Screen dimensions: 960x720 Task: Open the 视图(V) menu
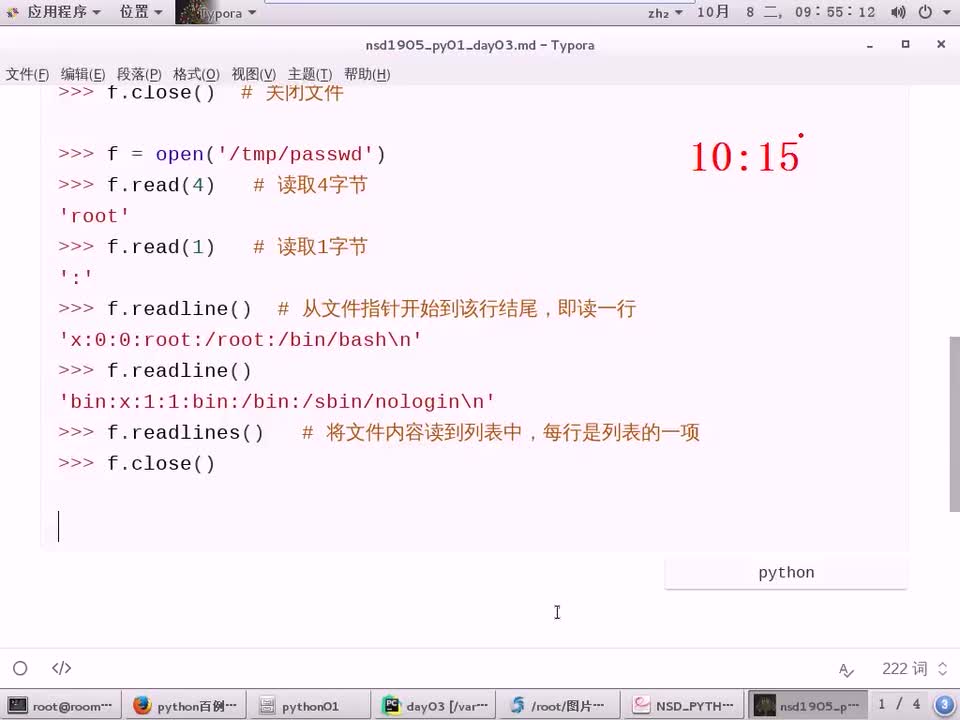click(x=253, y=74)
